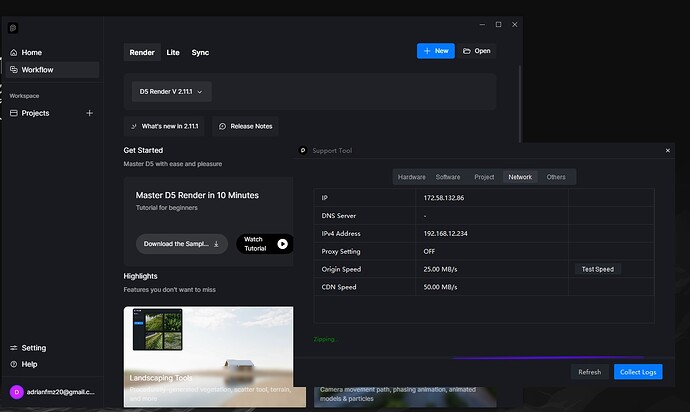Click Master D5 Render in 10 Minutes title
The width and height of the screenshot is (690, 412).
197,195
